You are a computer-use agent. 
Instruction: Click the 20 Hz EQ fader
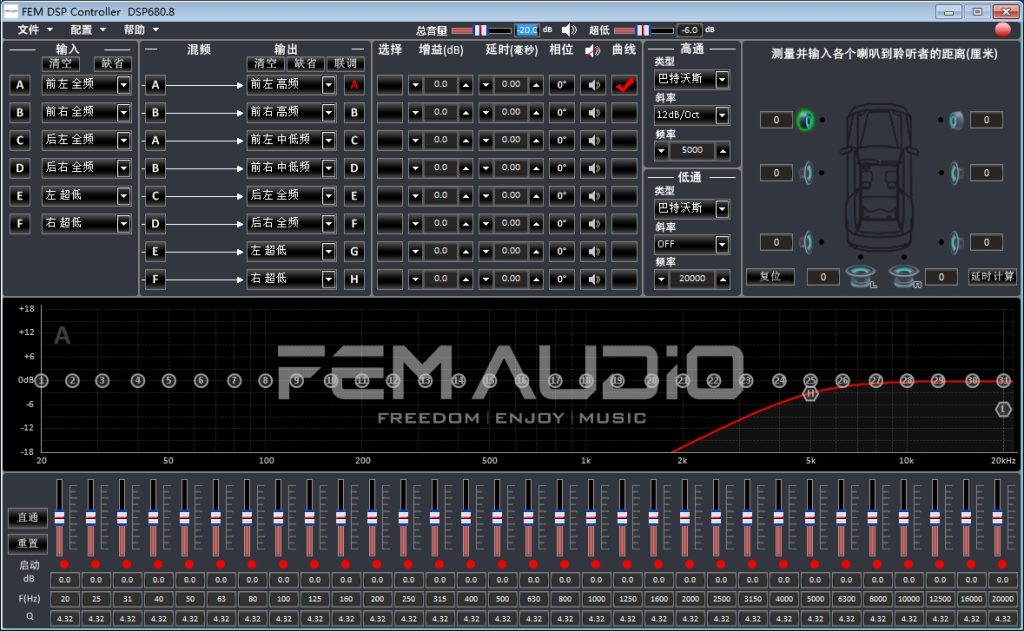click(59, 517)
